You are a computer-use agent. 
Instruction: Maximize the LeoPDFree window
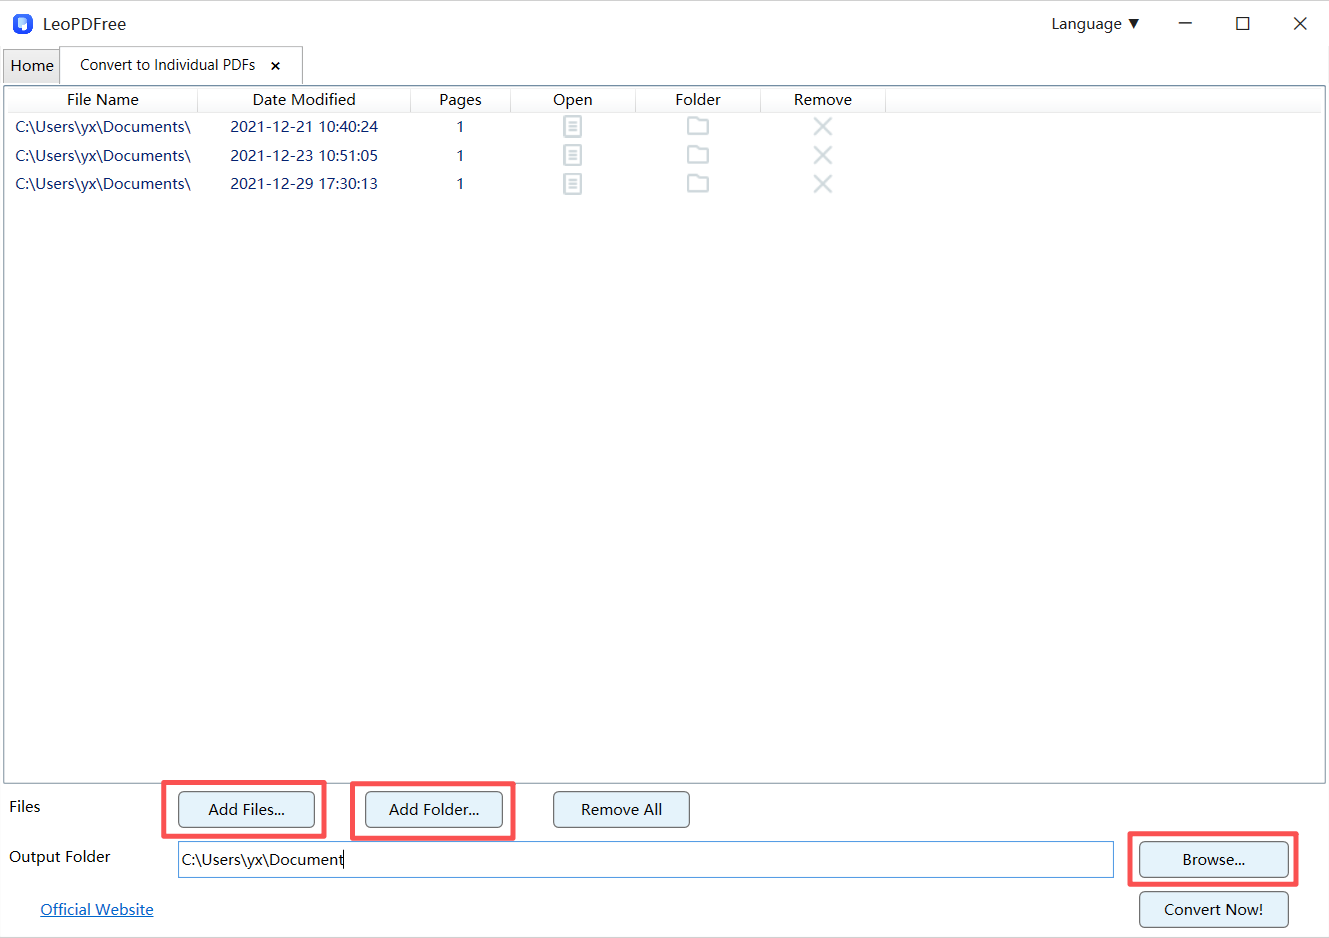[1243, 24]
